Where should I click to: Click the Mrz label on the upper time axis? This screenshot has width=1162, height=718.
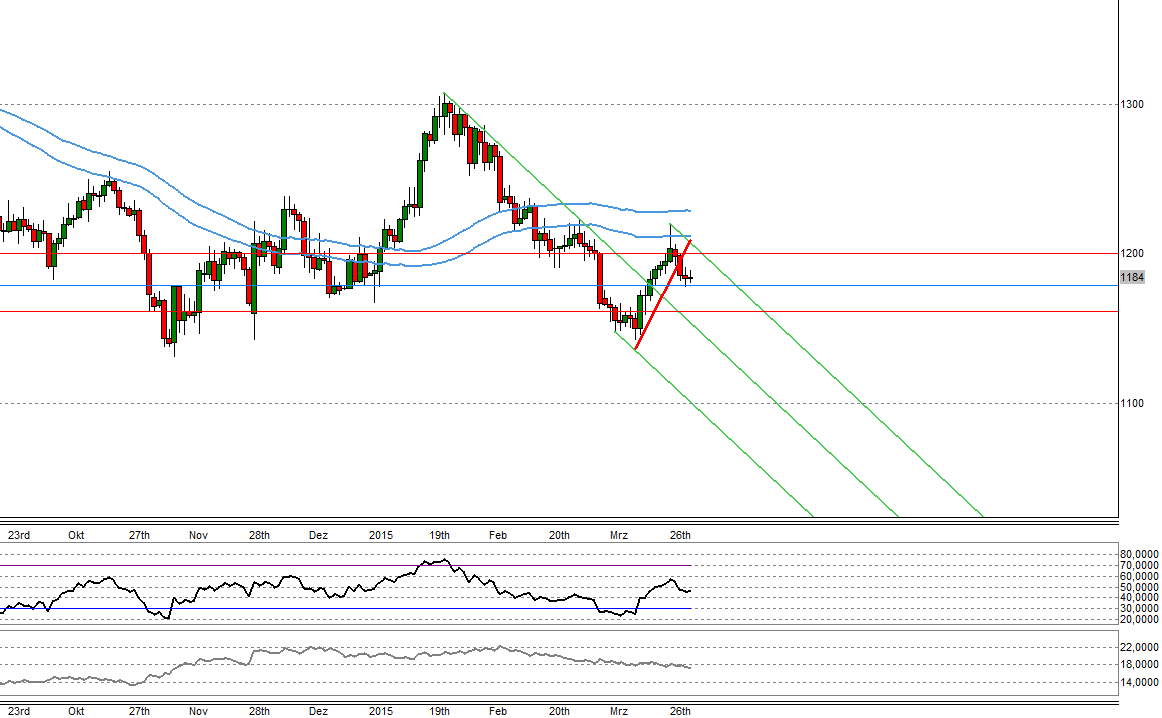(619, 535)
